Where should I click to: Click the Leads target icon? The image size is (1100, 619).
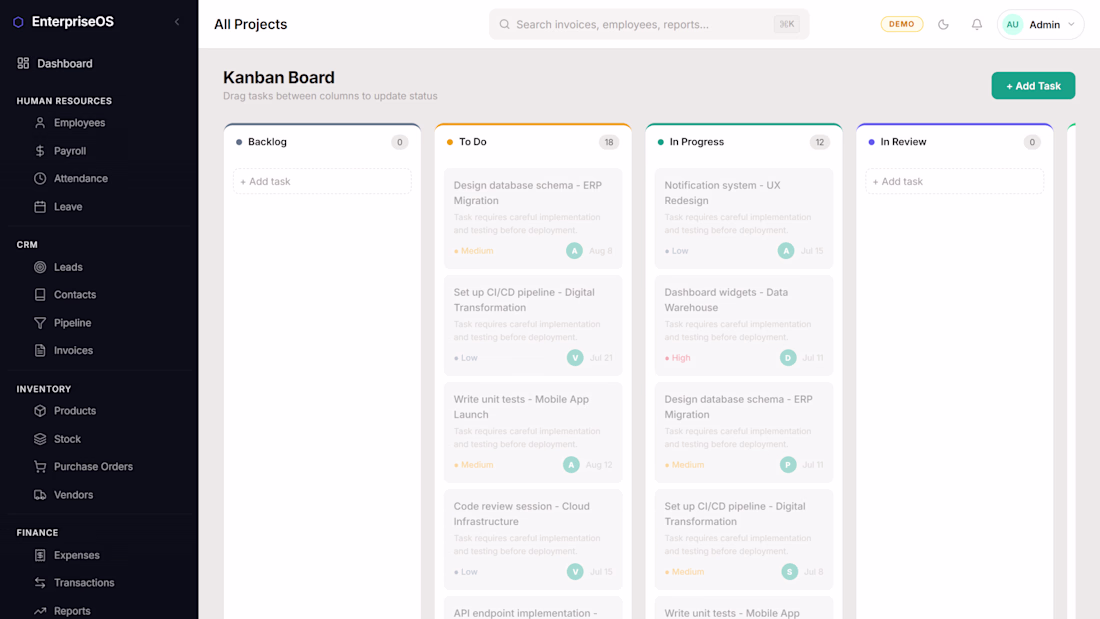40,267
